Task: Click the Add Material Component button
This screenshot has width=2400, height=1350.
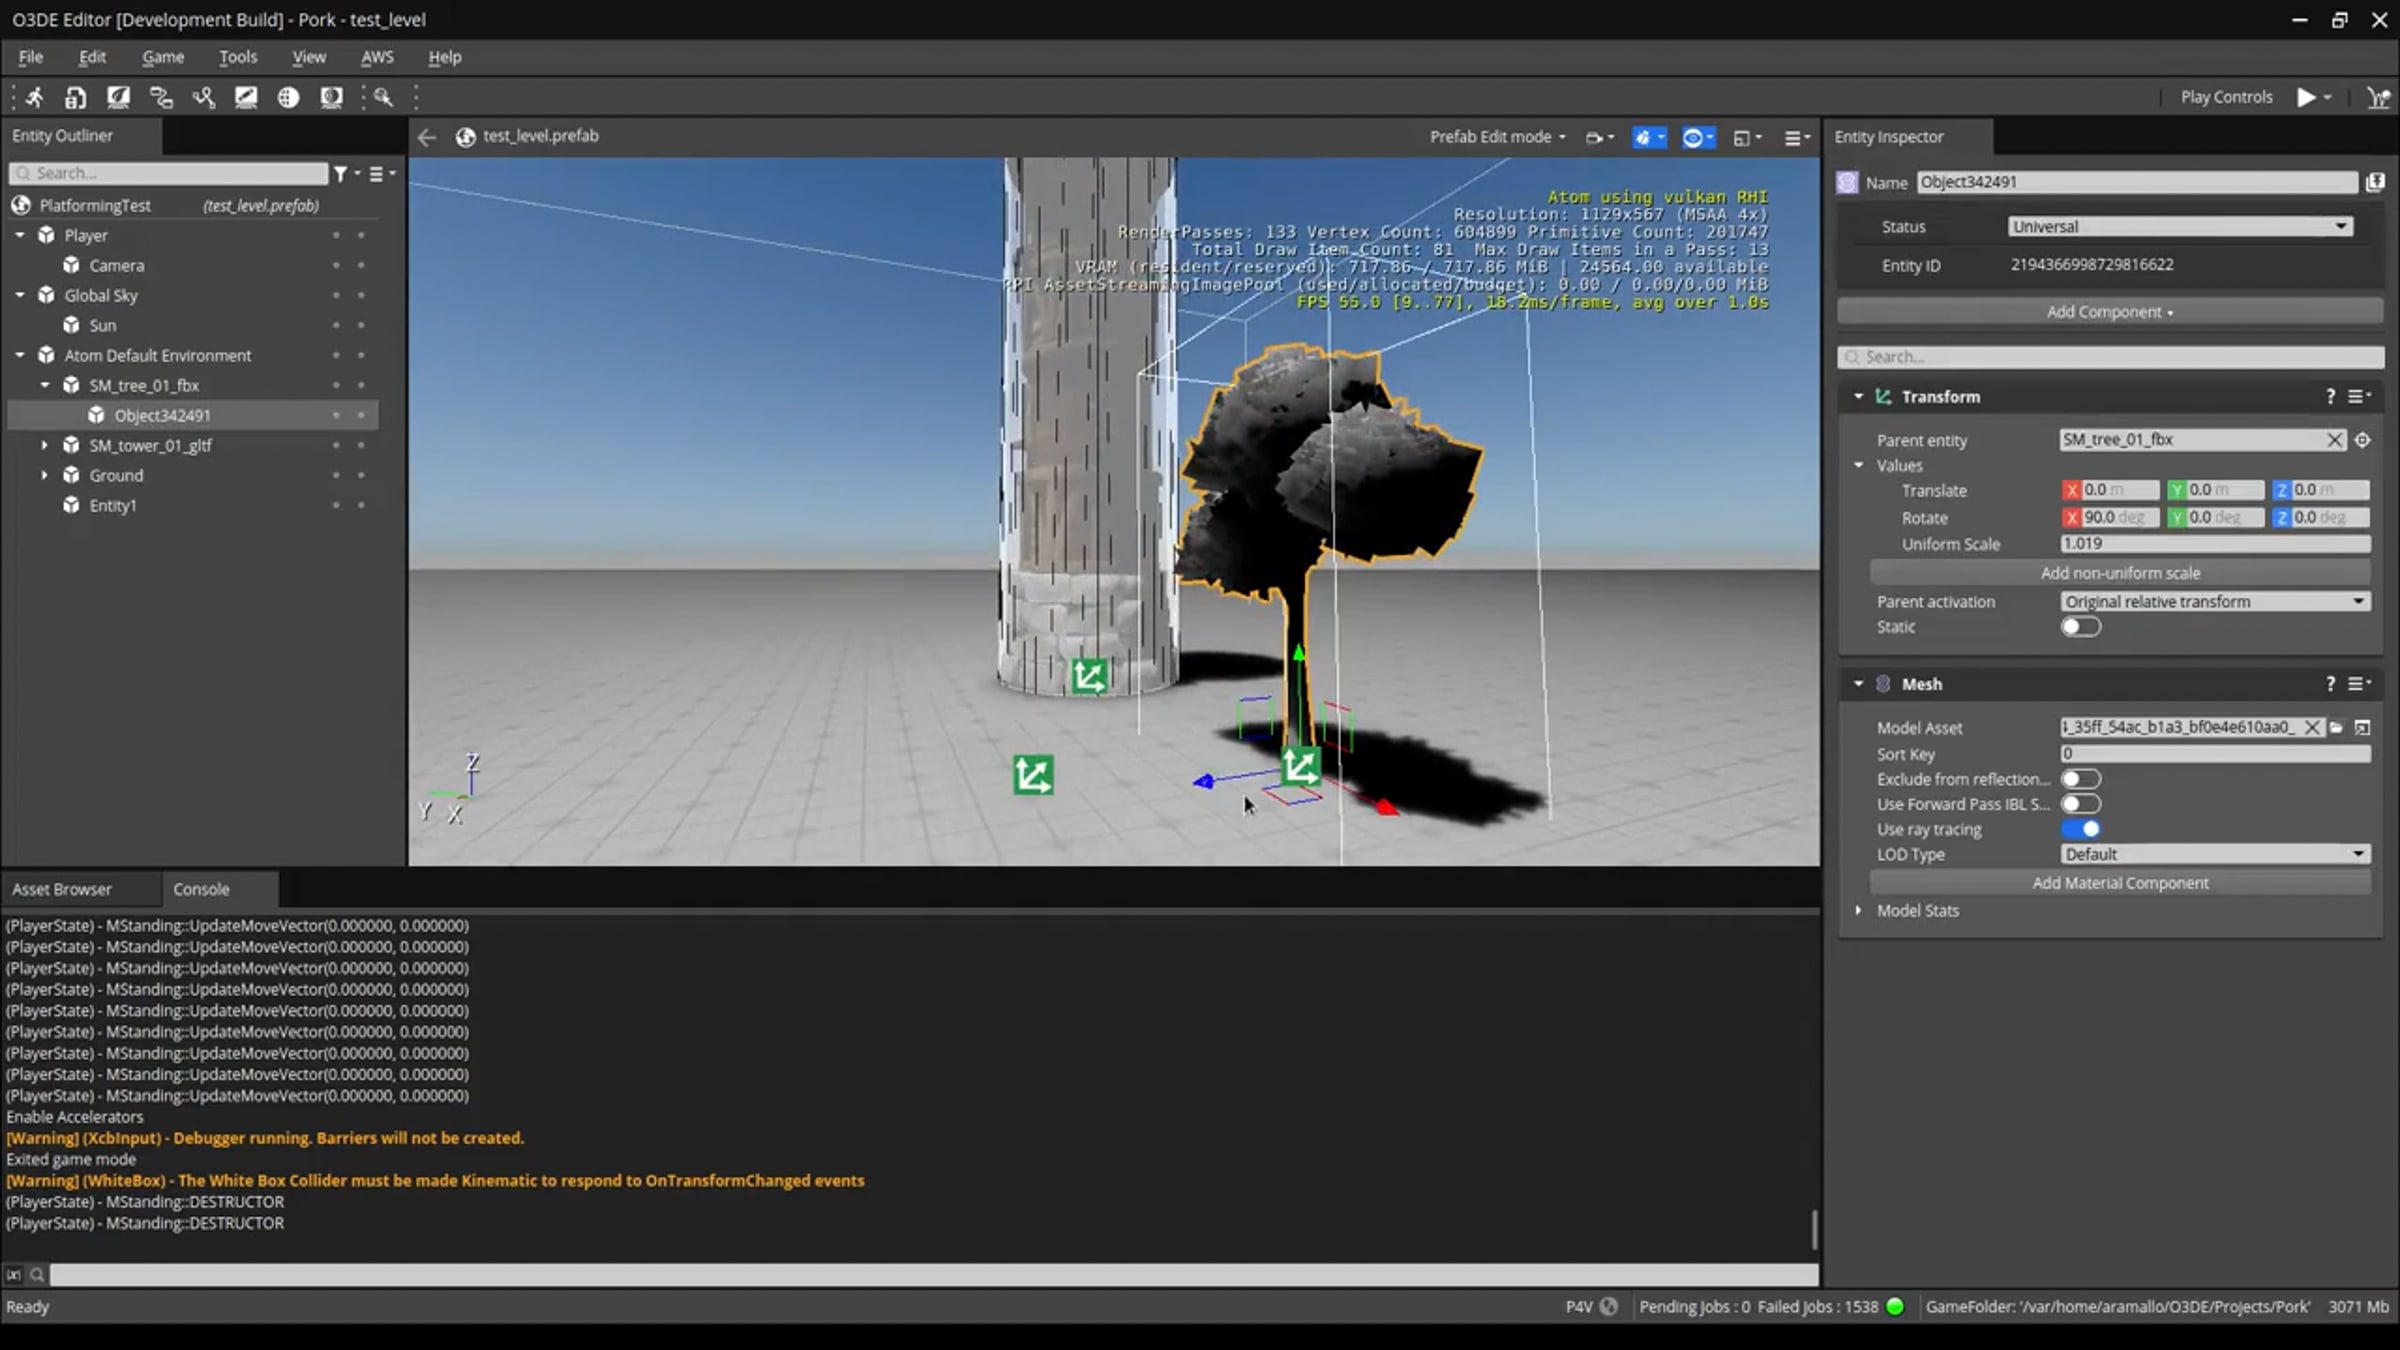Action: [x=2120, y=883]
